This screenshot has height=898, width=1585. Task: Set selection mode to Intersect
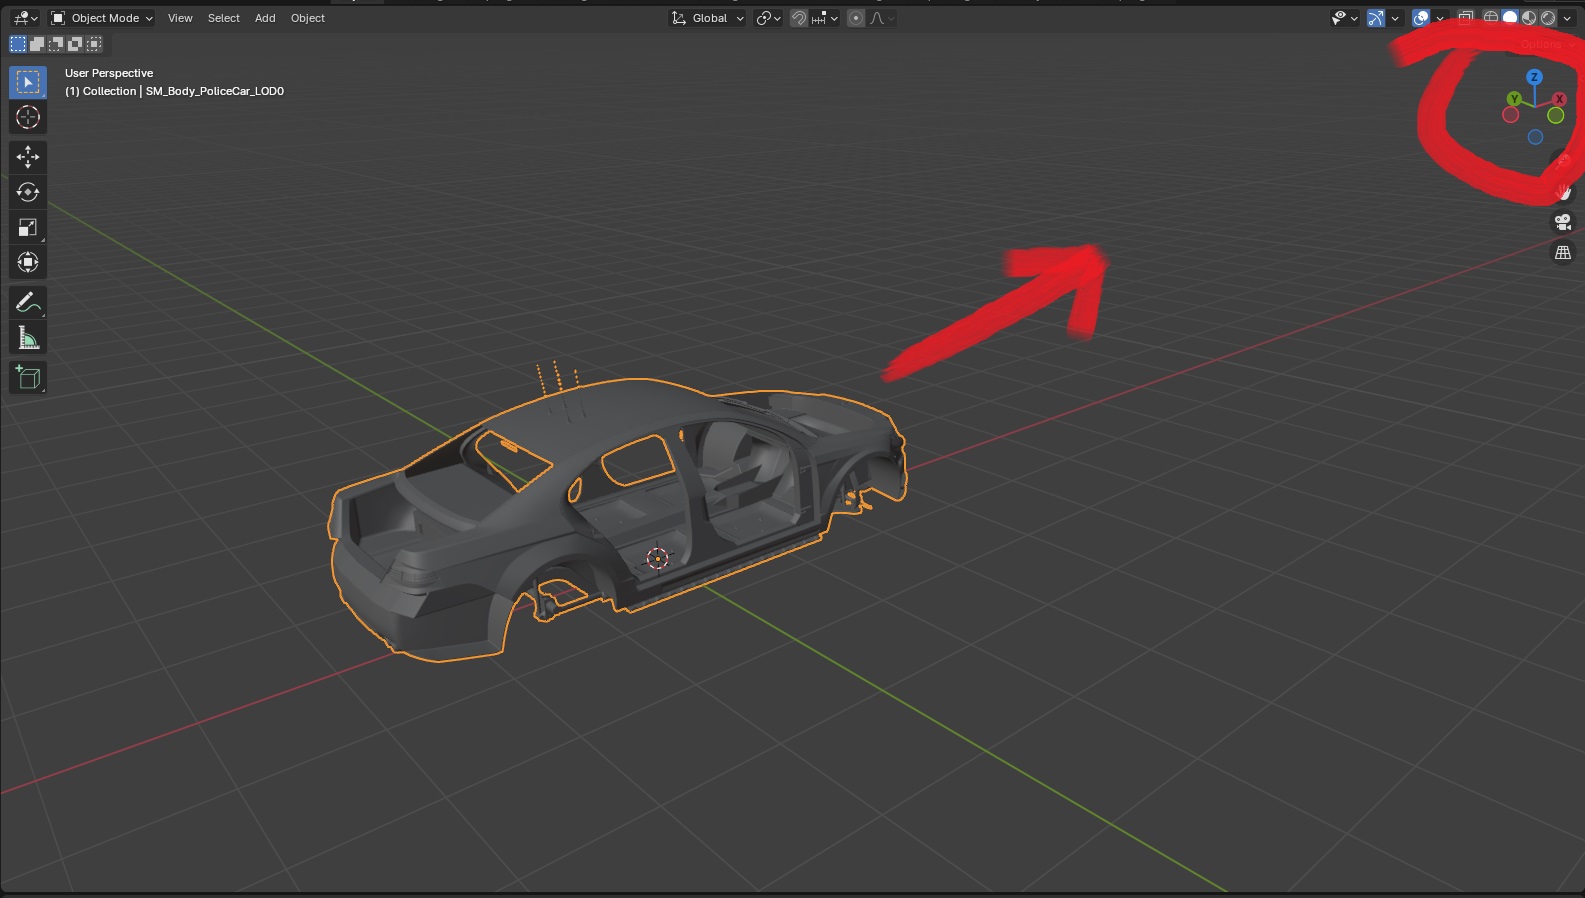[94, 44]
